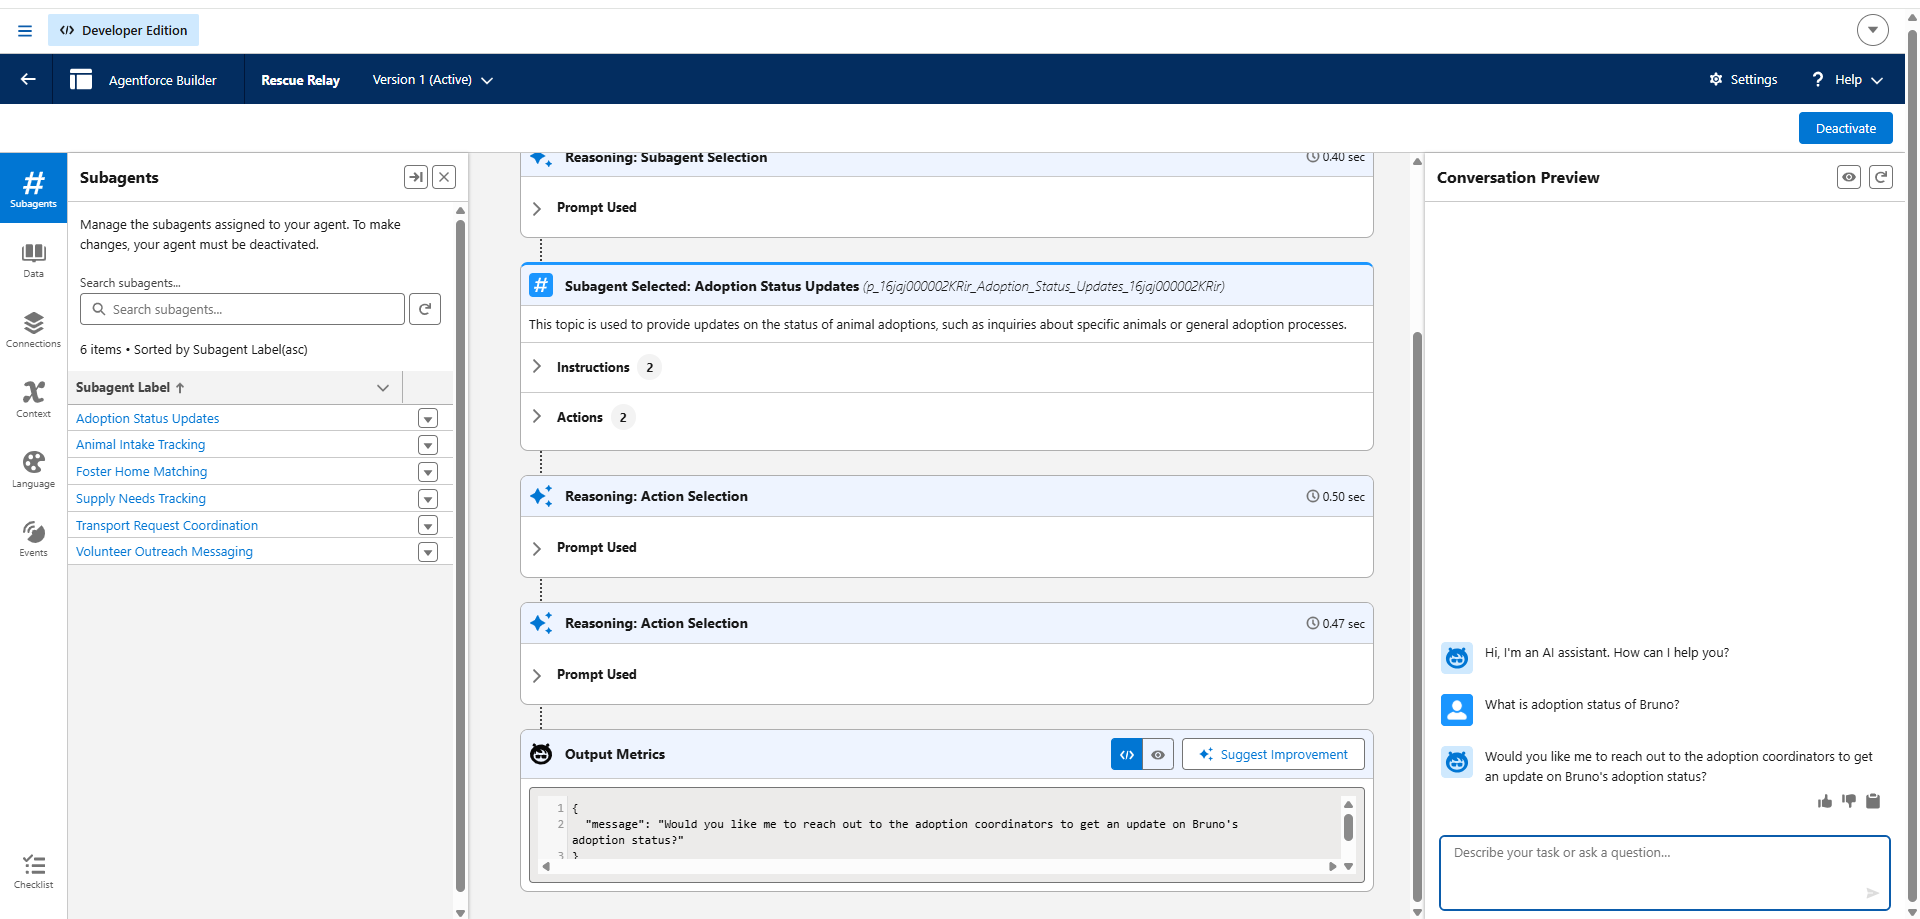Click the Subagents panel vertical scrollbar
This screenshot has width=1920, height=919.
(x=460, y=555)
